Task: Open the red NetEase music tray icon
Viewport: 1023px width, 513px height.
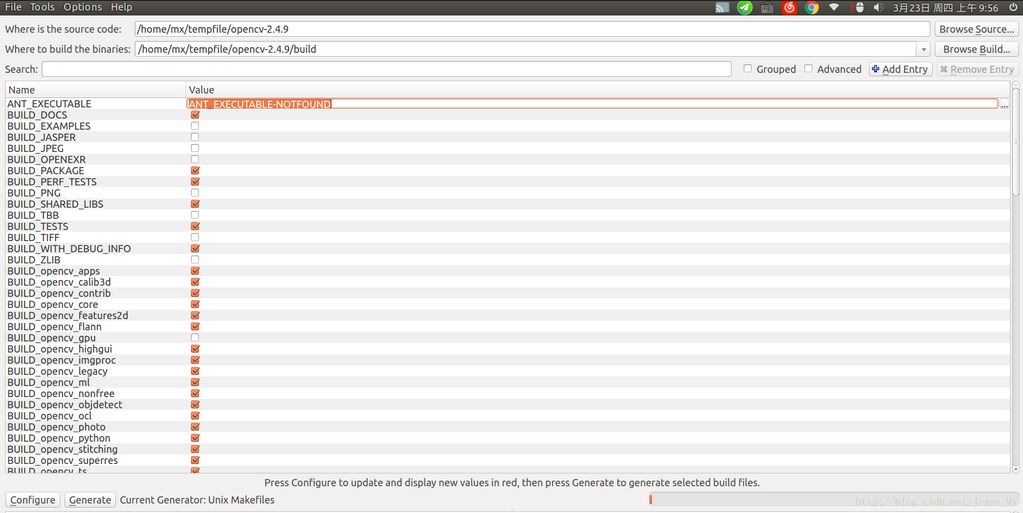Action: click(x=789, y=7)
